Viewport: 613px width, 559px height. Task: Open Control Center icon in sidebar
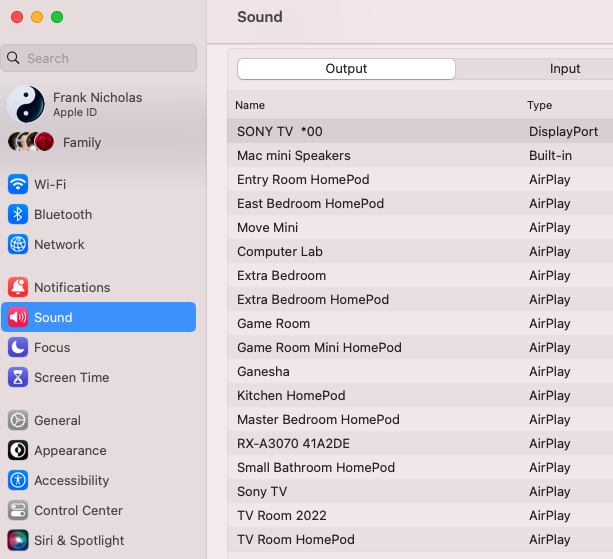[x=18, y=510]
